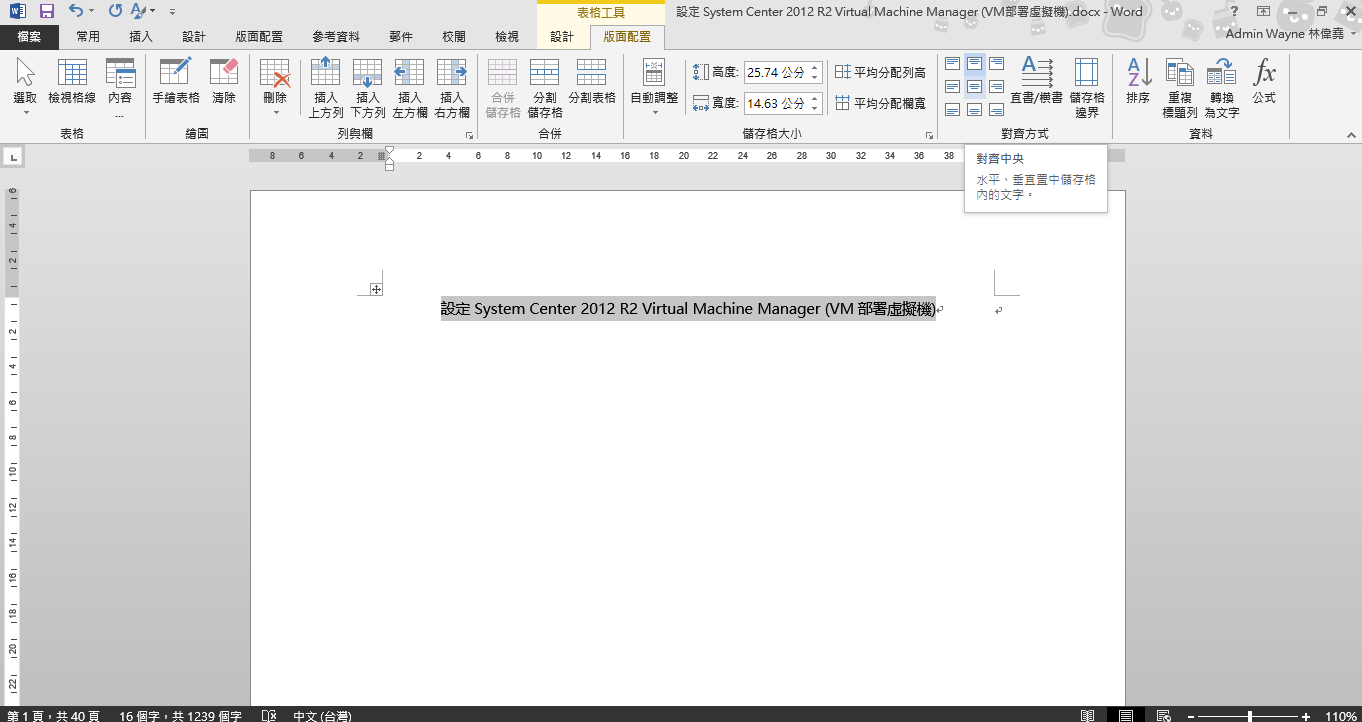This screenshot has height=722, width=1362.
Task: Switch to the 郵件 mailings tab
Action: click(401, 37)
